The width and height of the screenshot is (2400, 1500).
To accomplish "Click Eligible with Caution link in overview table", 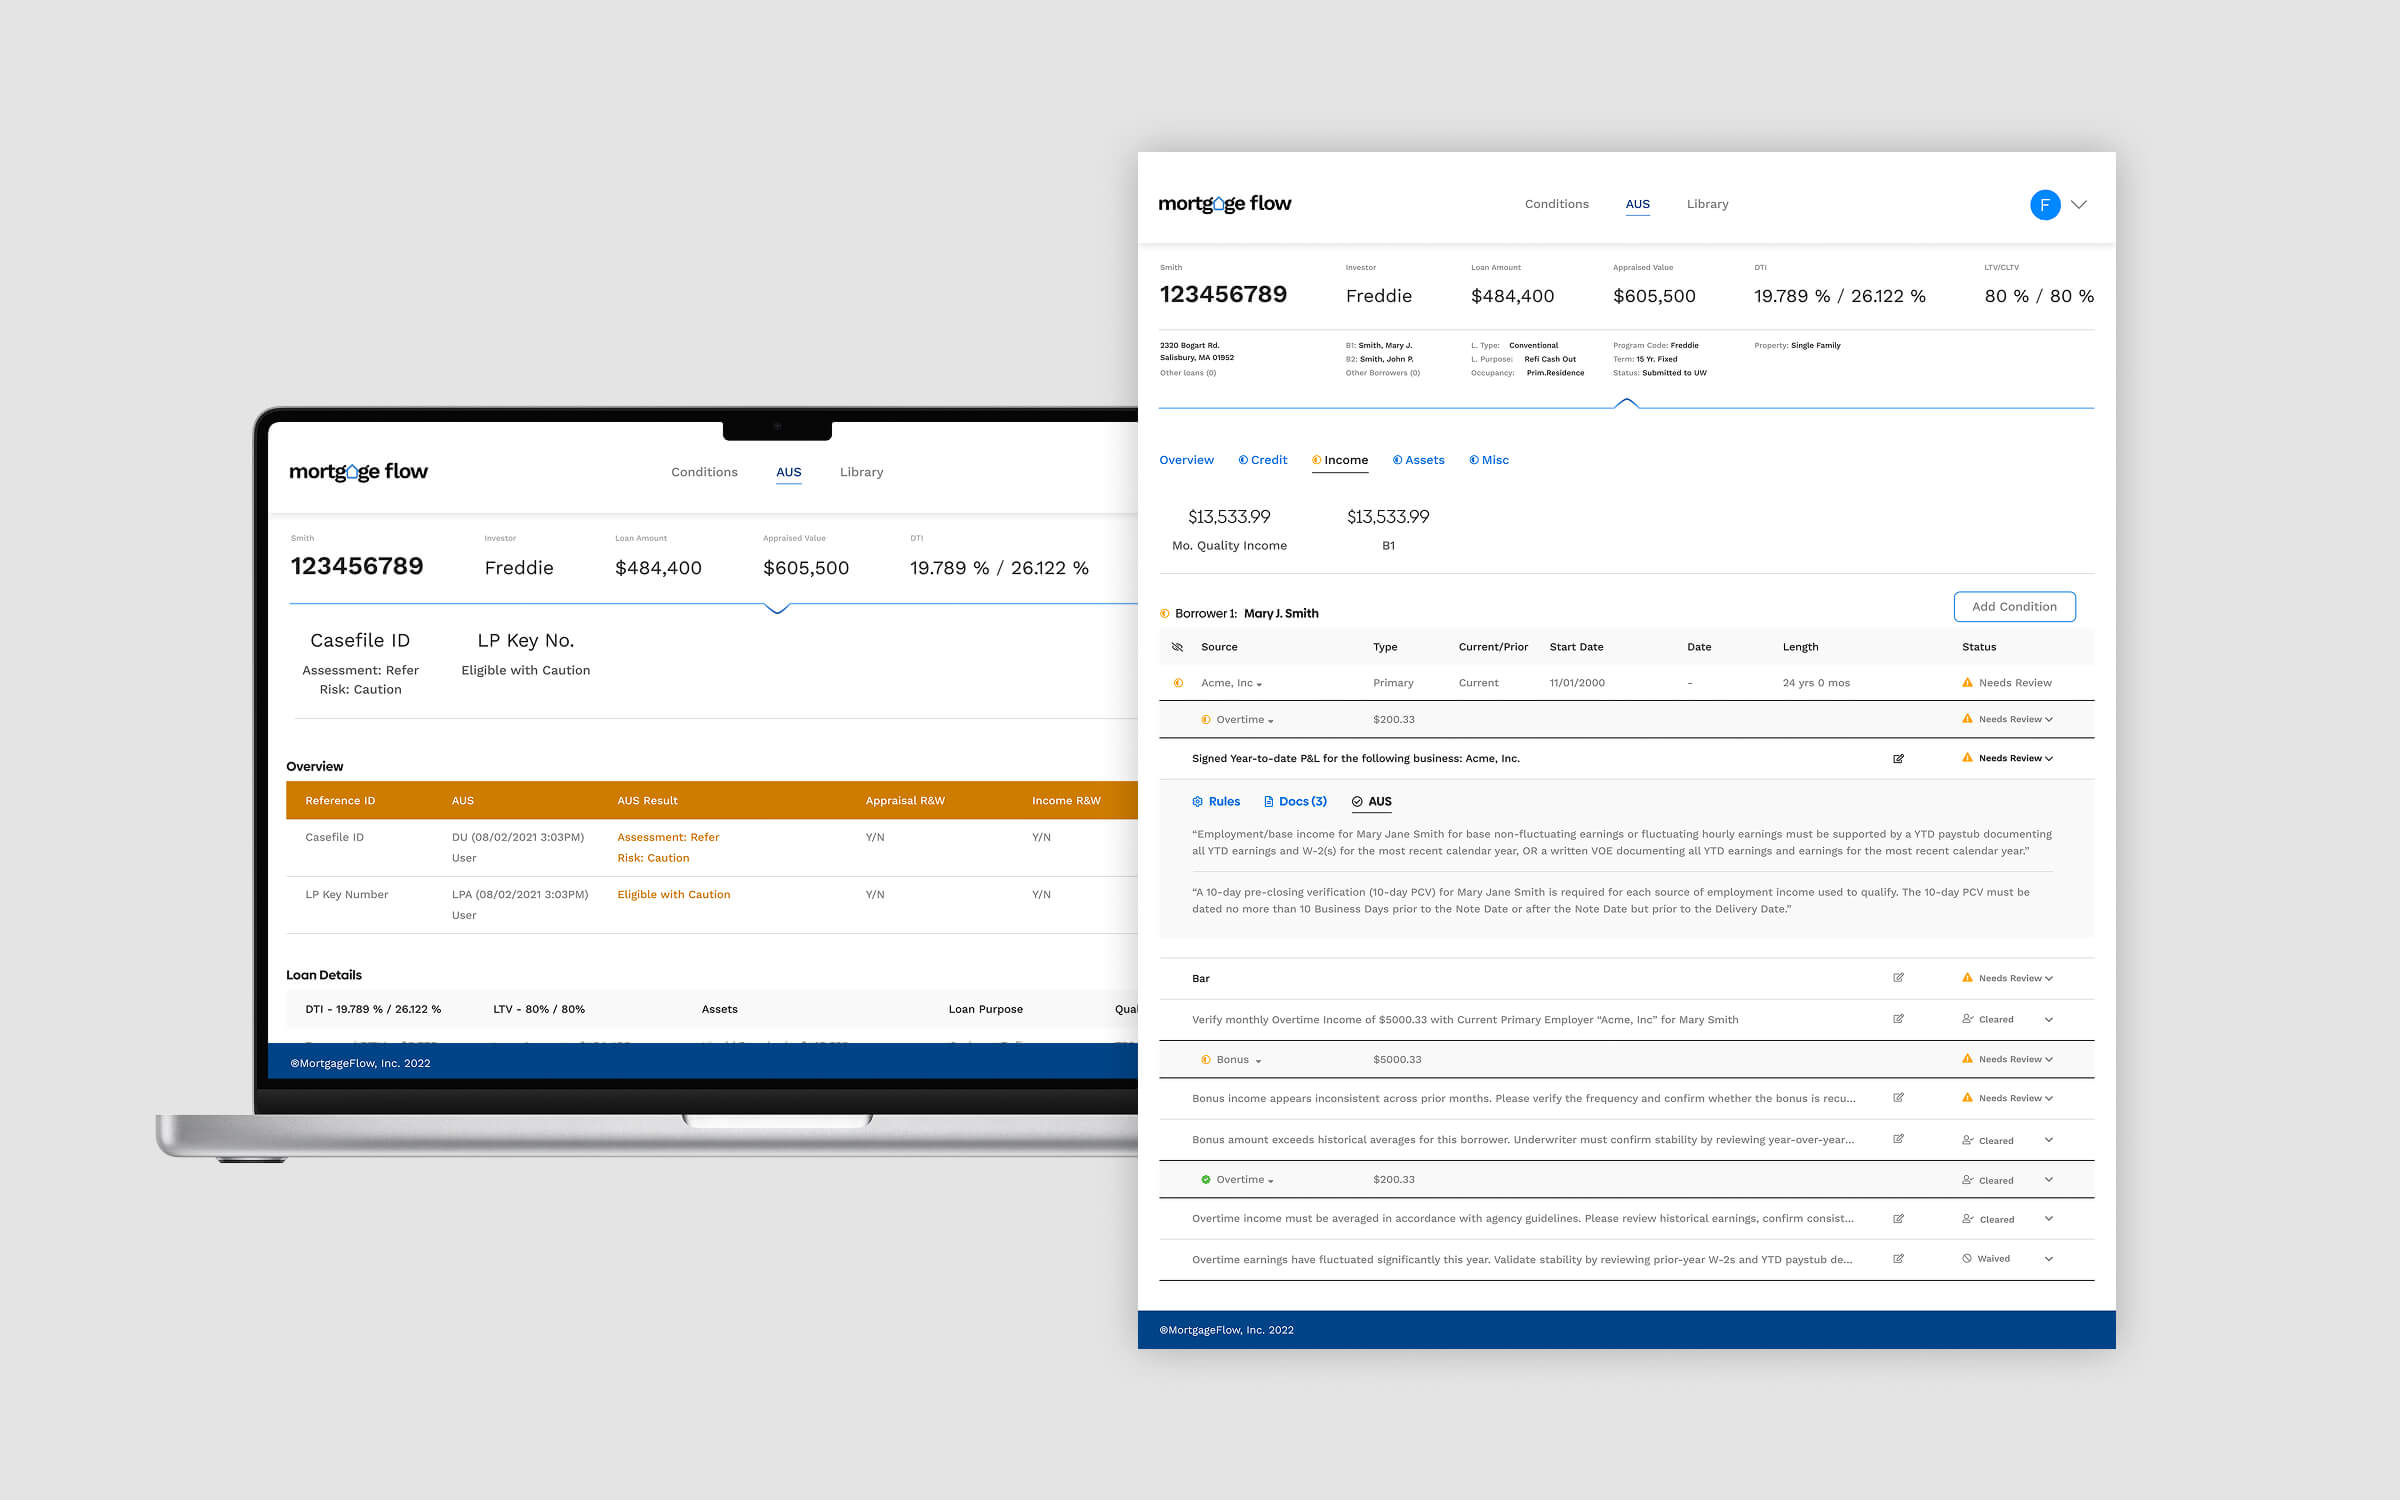I will (x=673, y=895).
